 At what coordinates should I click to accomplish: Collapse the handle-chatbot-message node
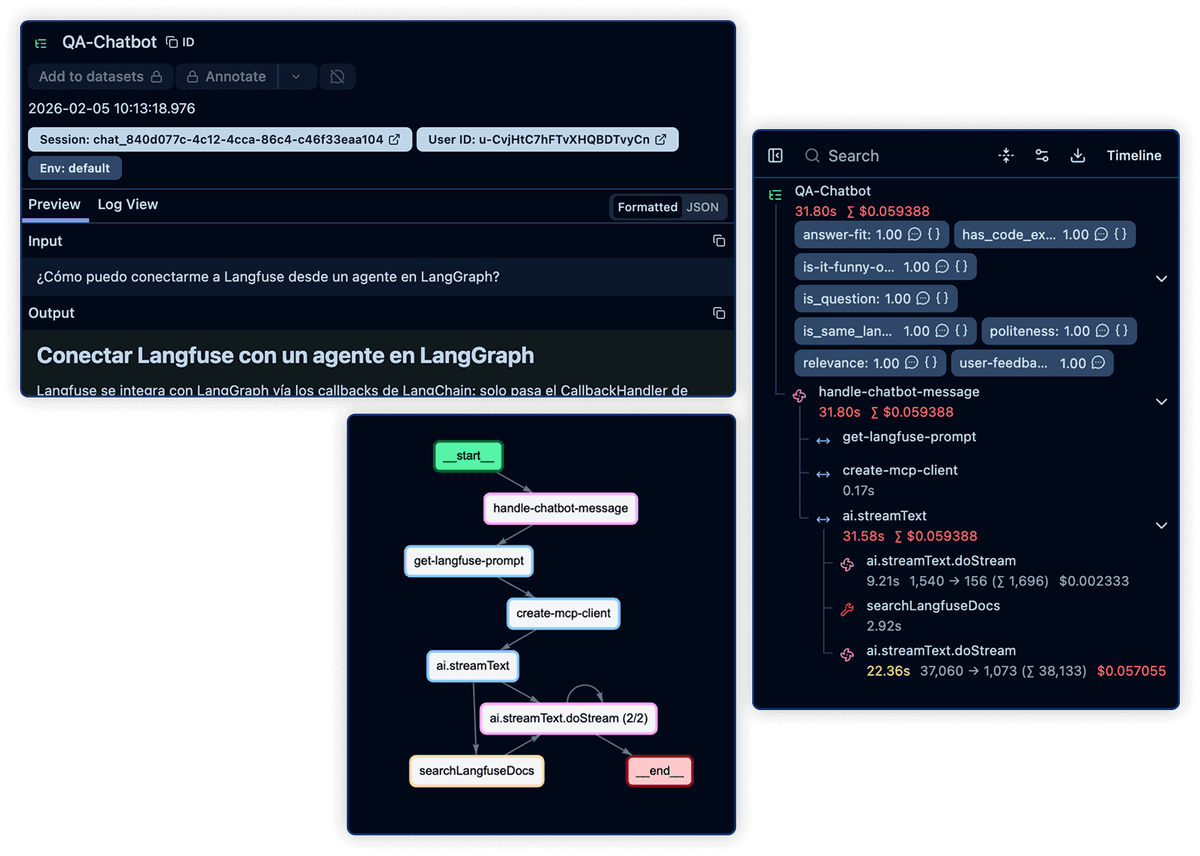point(1161,402)
